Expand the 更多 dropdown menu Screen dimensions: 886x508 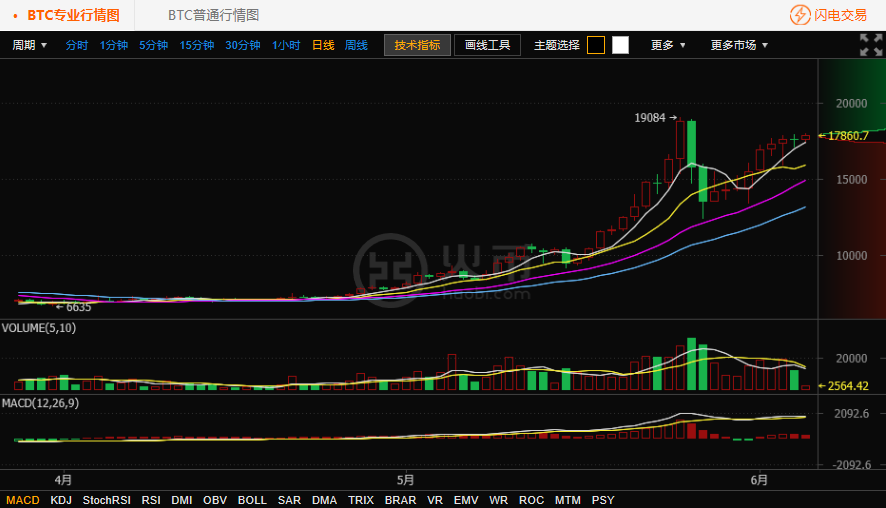[x=668, y=45]
